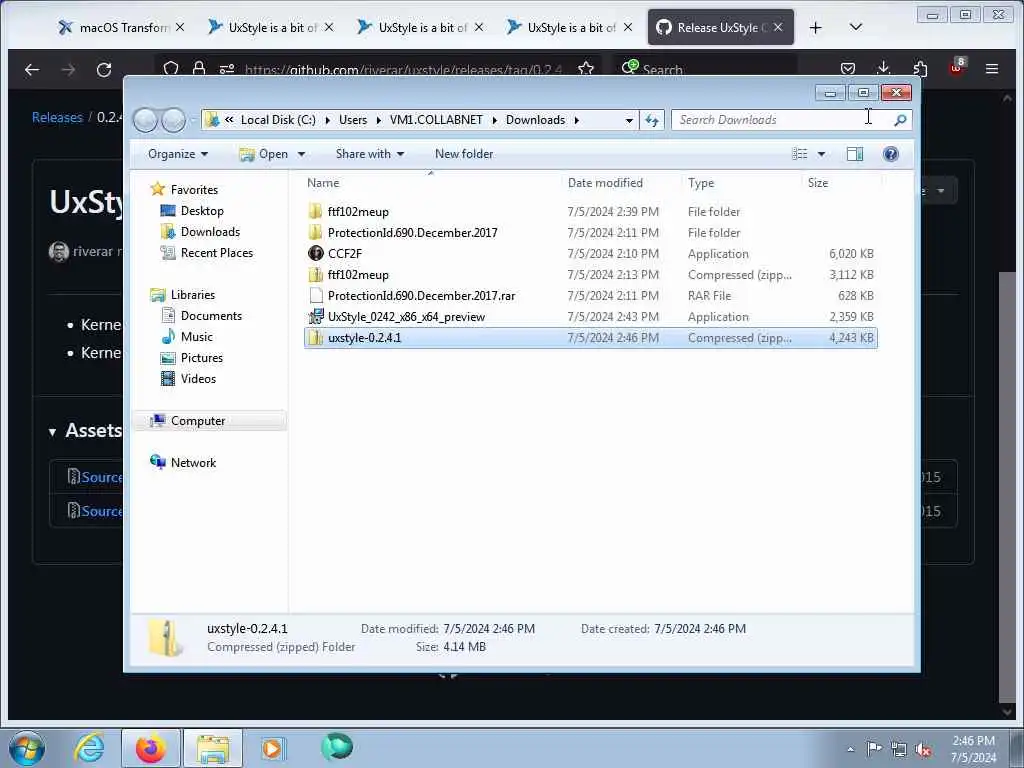Go back in Firefox browser

[32, 69]
